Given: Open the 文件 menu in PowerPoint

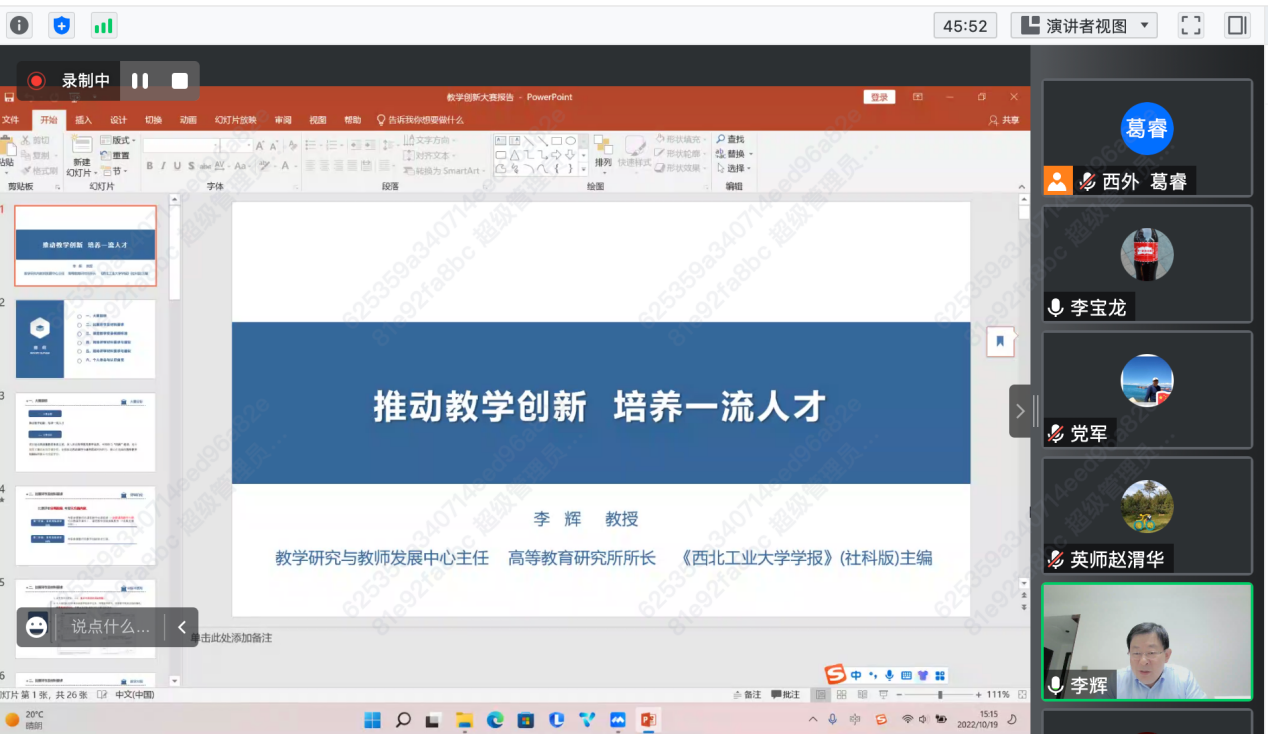Looking at the screenshot, I should [10, 120].
